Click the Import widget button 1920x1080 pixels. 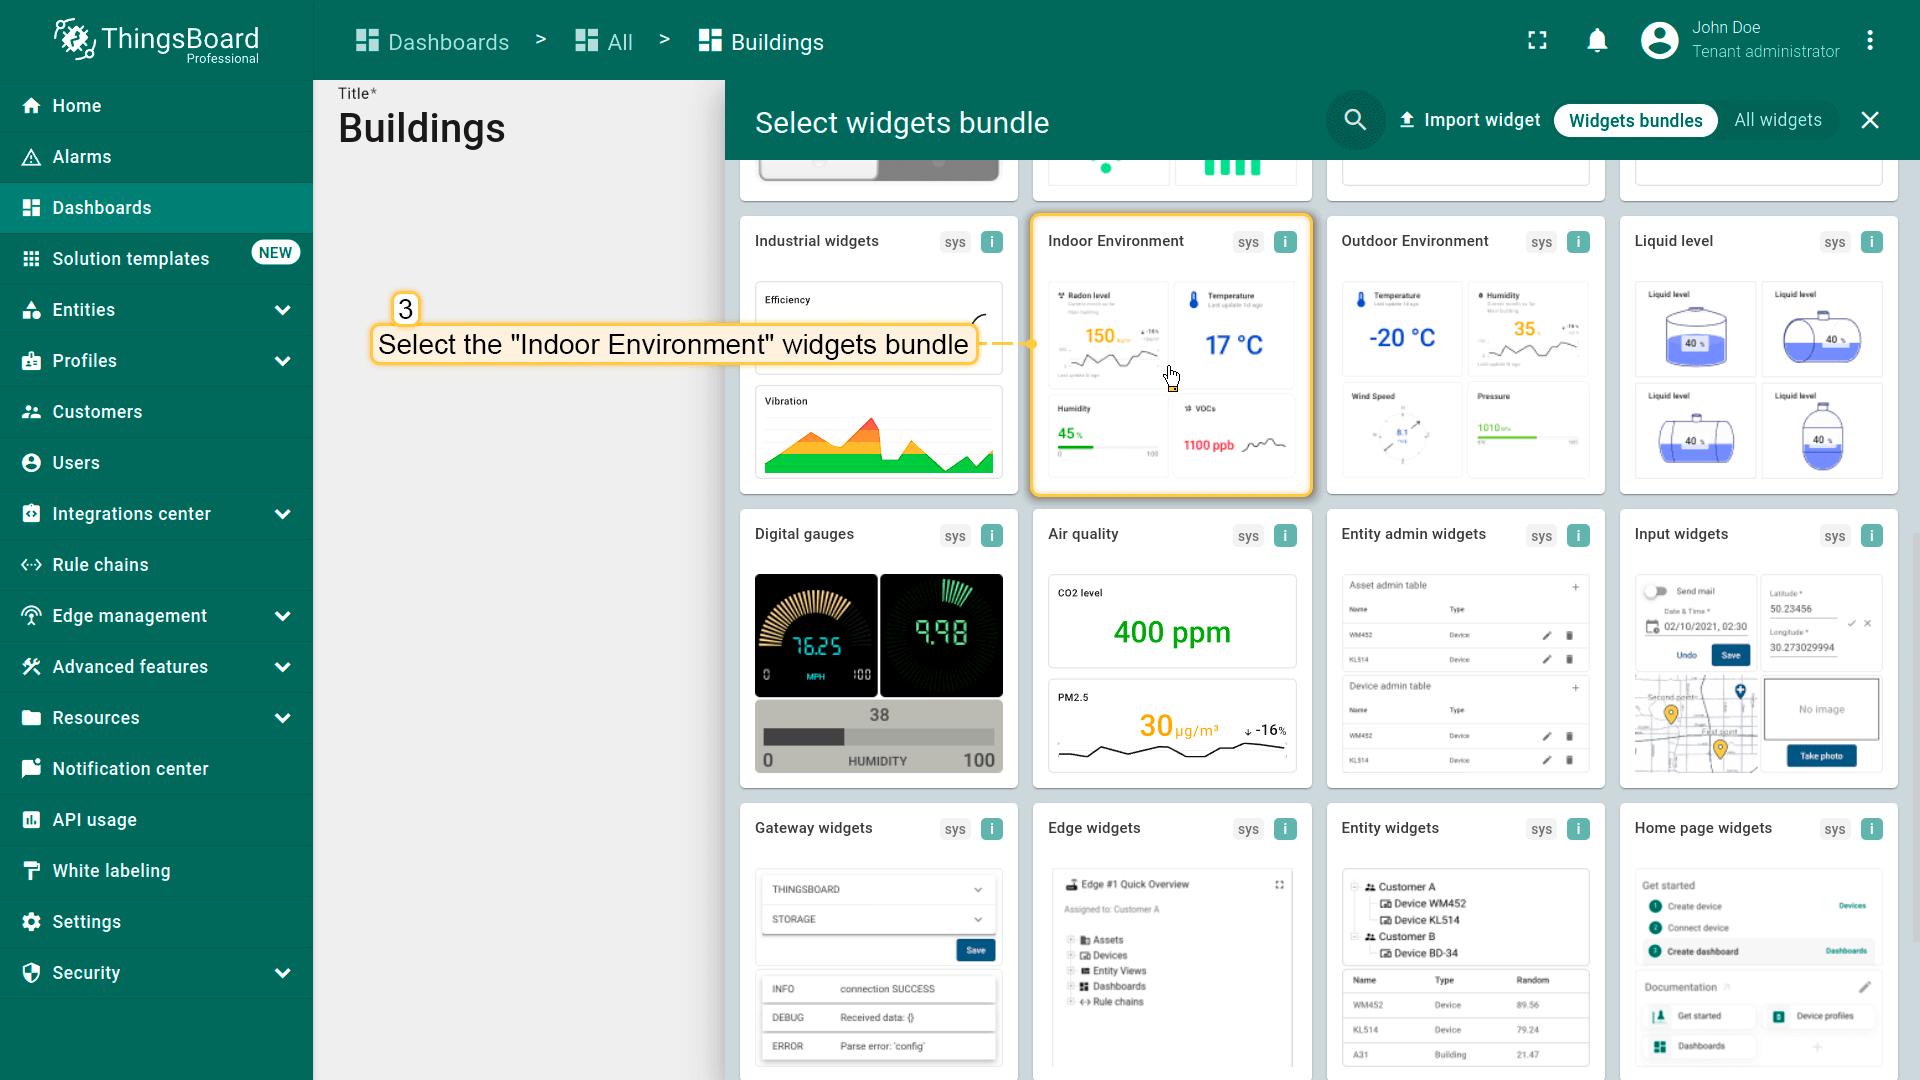[1469, 120]
